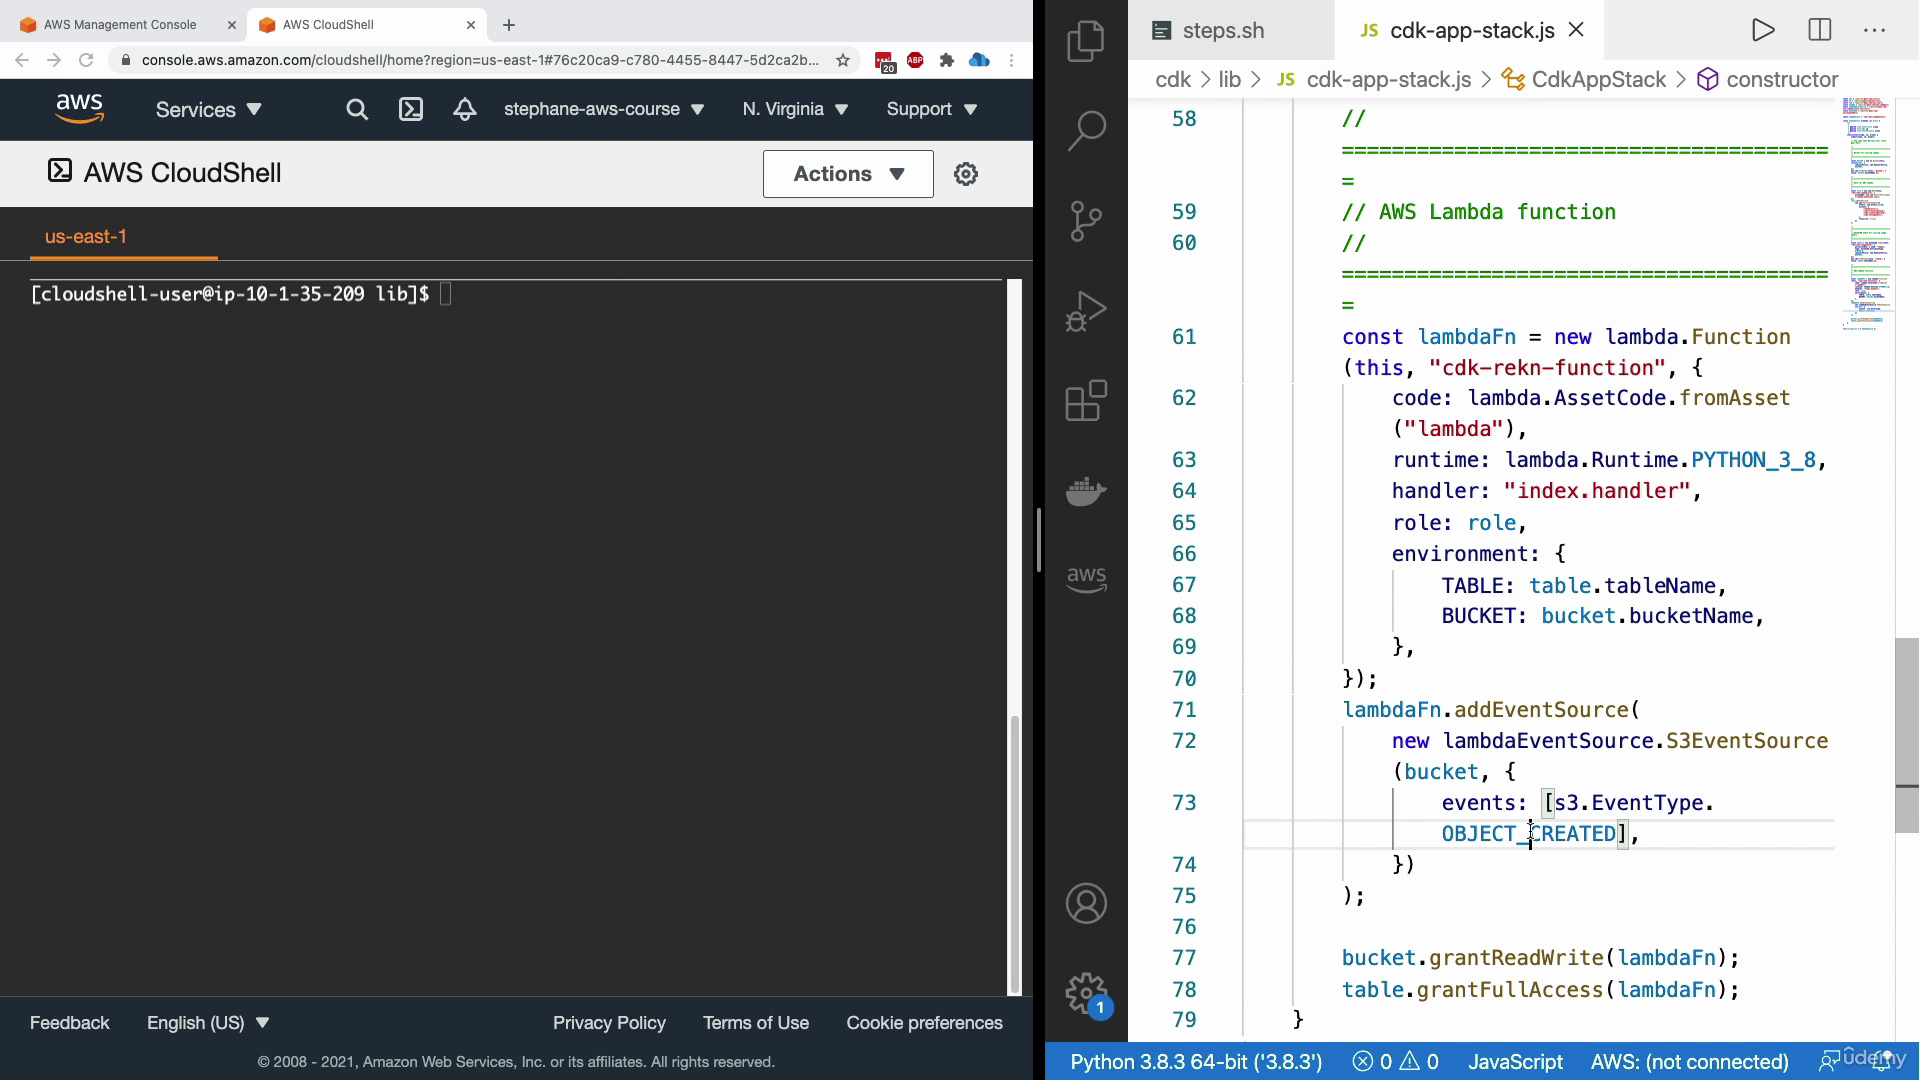Screen dimensions: 1920x1080
Task: Open VS Code Explorer view
Action: [x=1086, y=41]
